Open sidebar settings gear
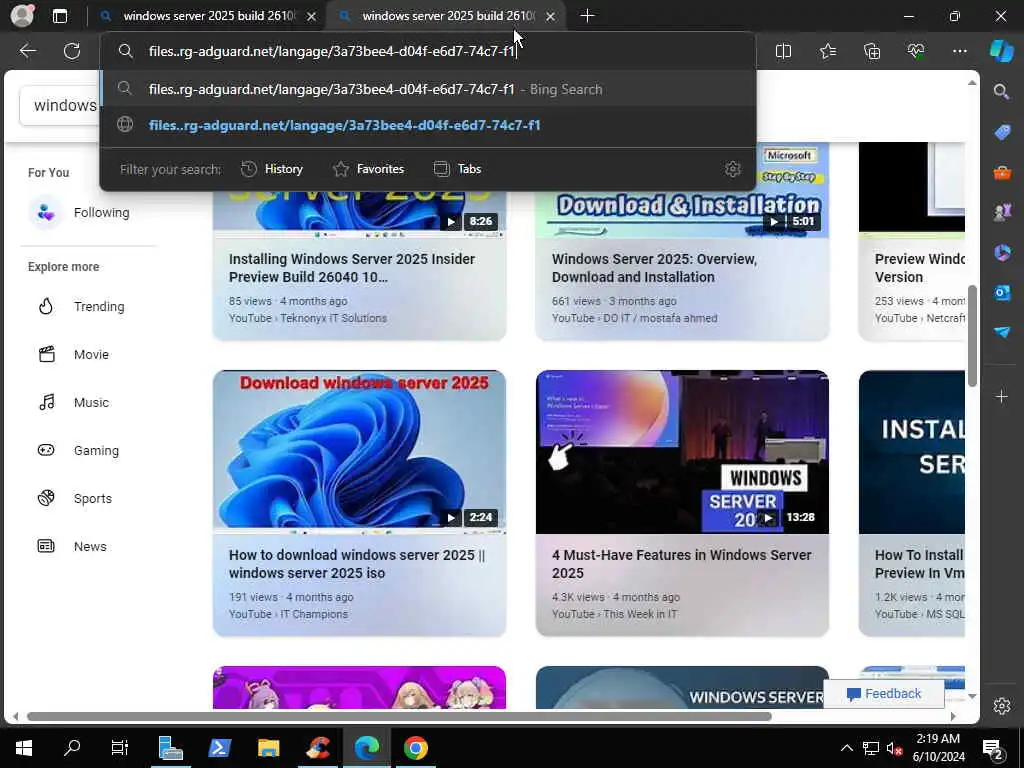The image size is (1024, 768). click(1002, 706)
